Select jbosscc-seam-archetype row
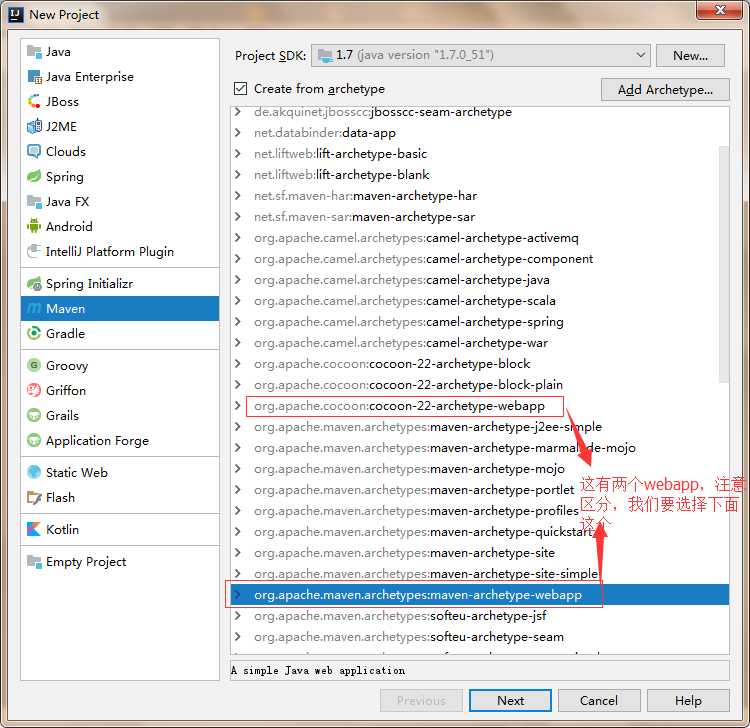Screen dimensions: 750x728 pyautogui.click(x=480, y=112)
